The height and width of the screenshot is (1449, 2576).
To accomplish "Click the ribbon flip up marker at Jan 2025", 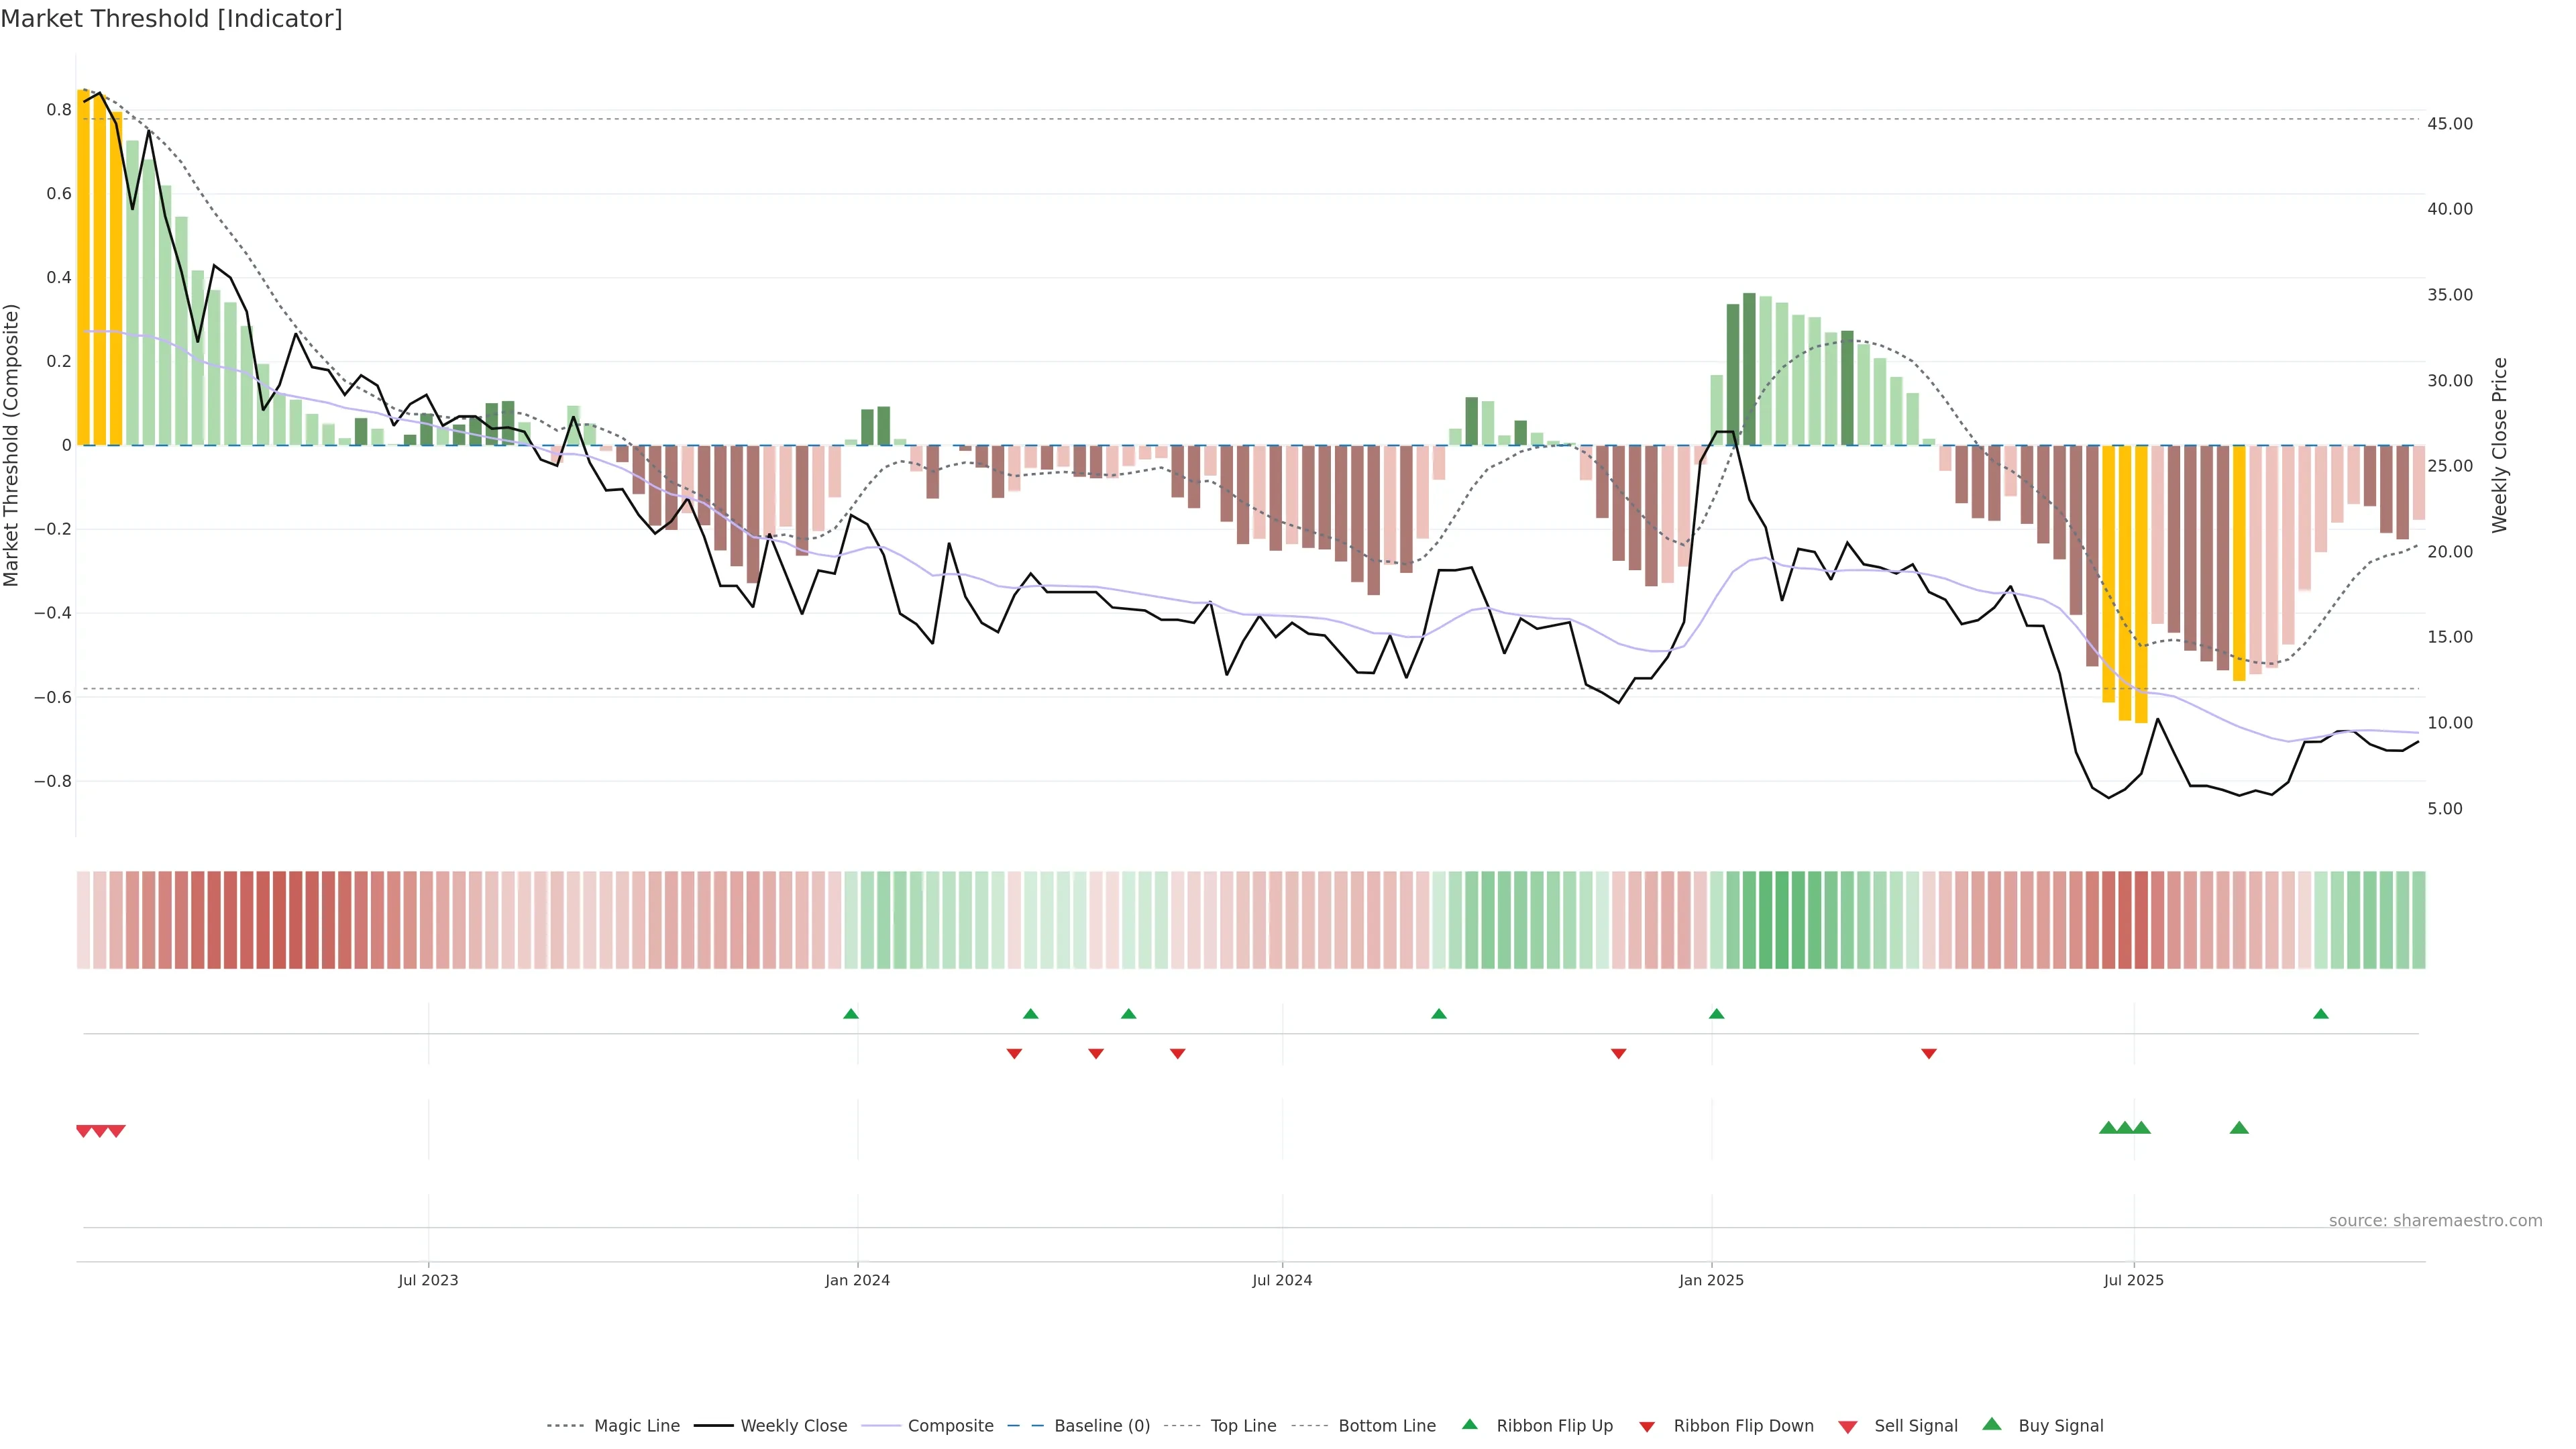I will [1717, 1014].
